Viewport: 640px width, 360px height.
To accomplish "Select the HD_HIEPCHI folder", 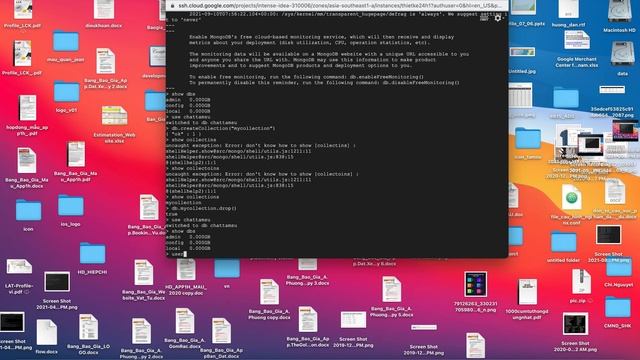I will tap(92, 253).
